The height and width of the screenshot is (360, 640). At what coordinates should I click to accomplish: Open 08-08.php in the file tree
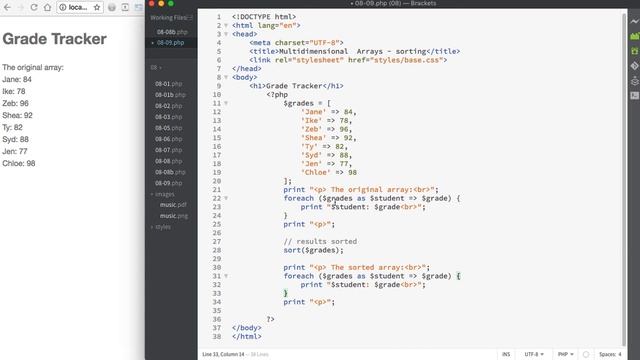[168, 161]
